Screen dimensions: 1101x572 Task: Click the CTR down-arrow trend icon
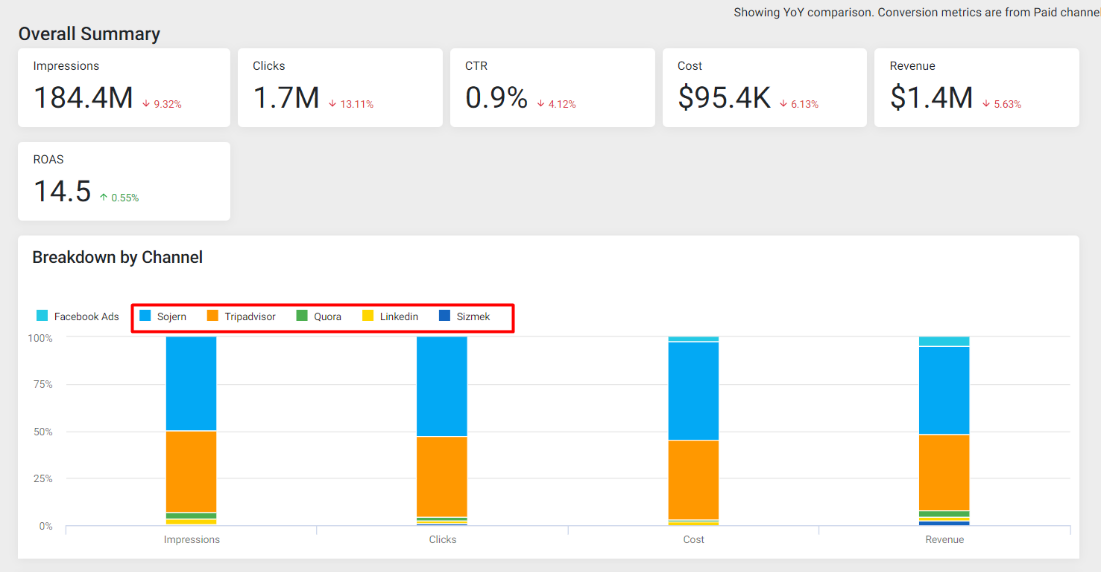point(541,104)
